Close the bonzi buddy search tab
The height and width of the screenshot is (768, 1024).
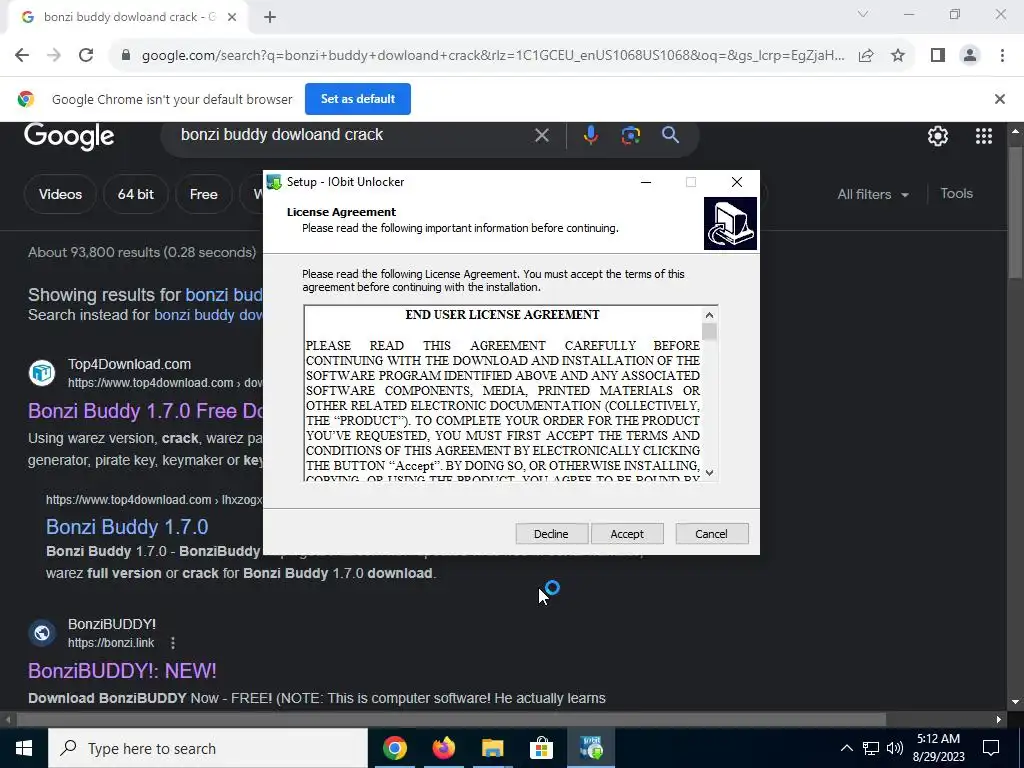(231, 18)
